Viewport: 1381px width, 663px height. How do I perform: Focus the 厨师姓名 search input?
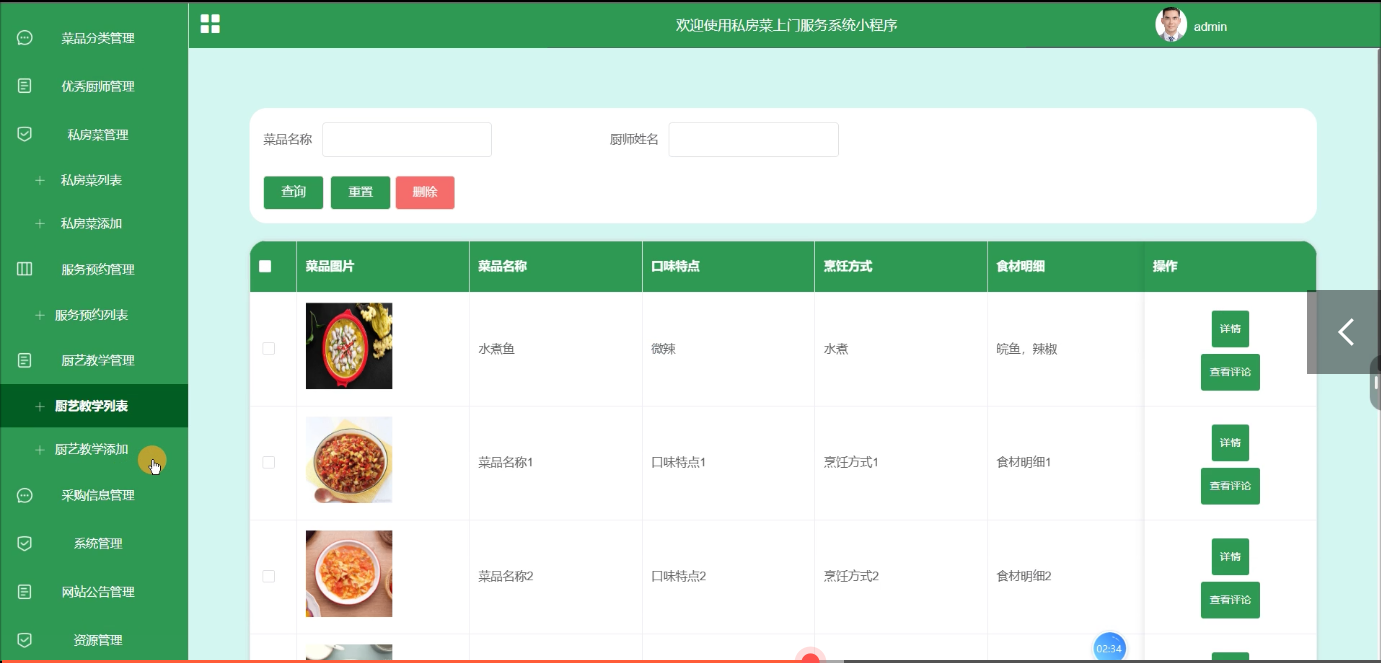(753, 139)
